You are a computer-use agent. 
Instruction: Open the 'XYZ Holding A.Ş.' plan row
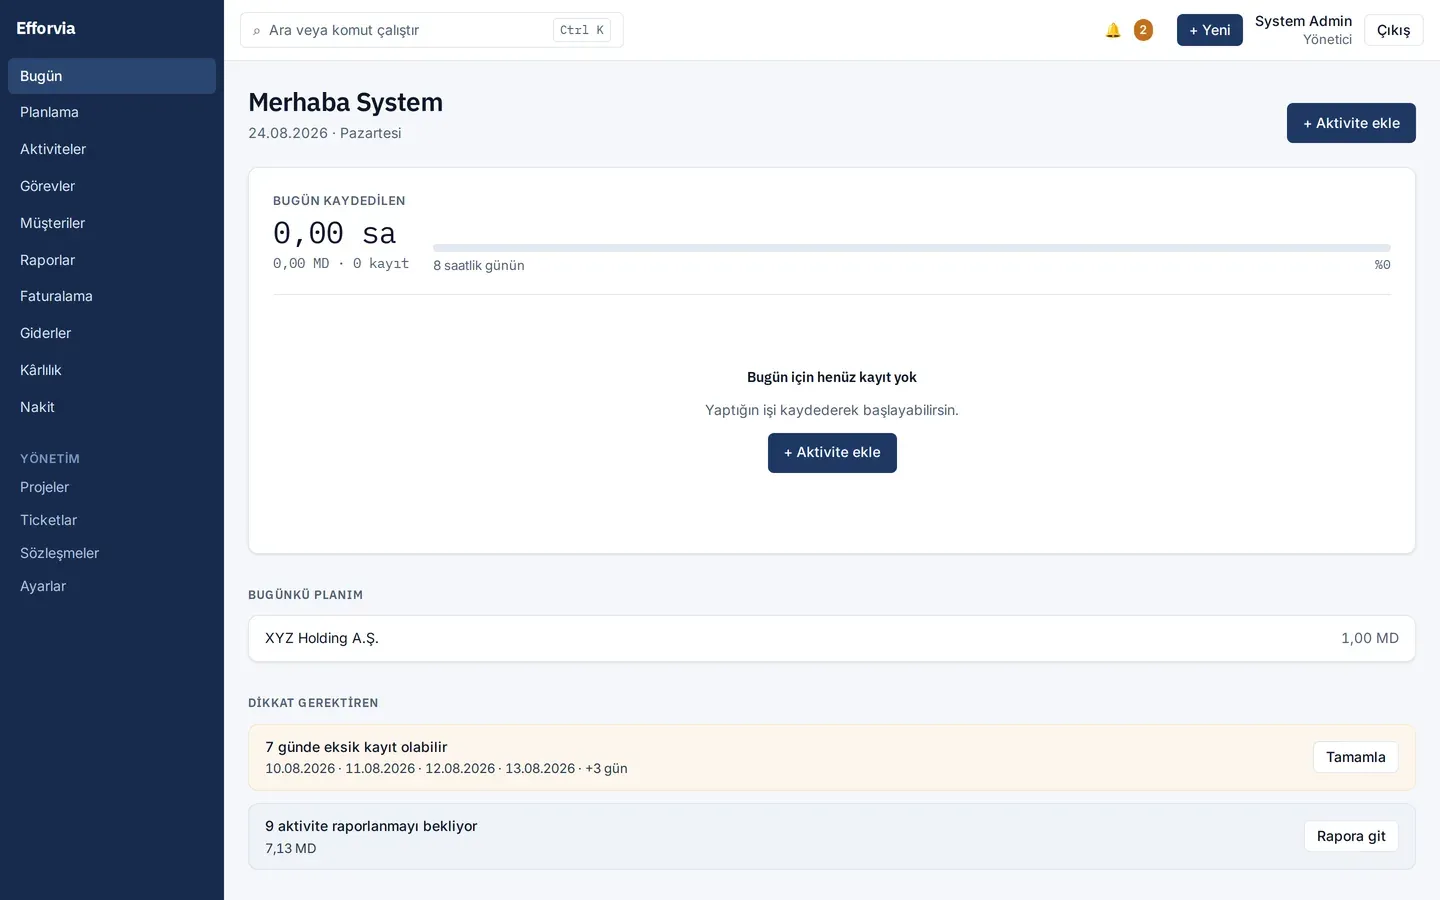(x=832, y=638)
